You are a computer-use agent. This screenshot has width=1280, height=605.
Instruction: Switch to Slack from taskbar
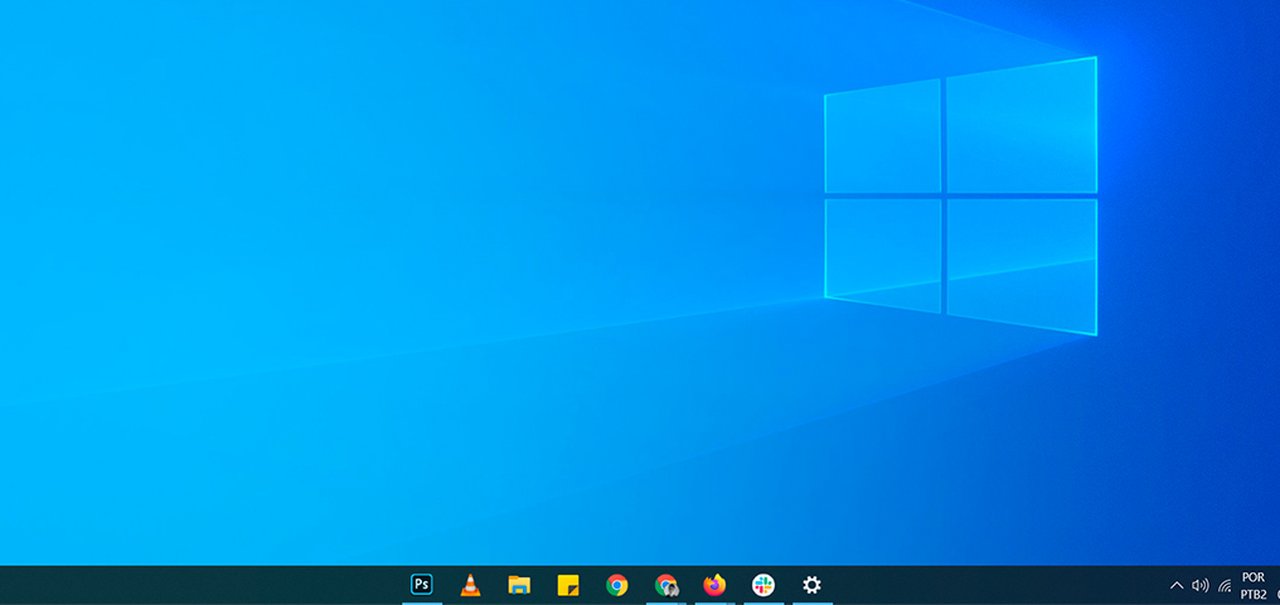tap(763, 585)
